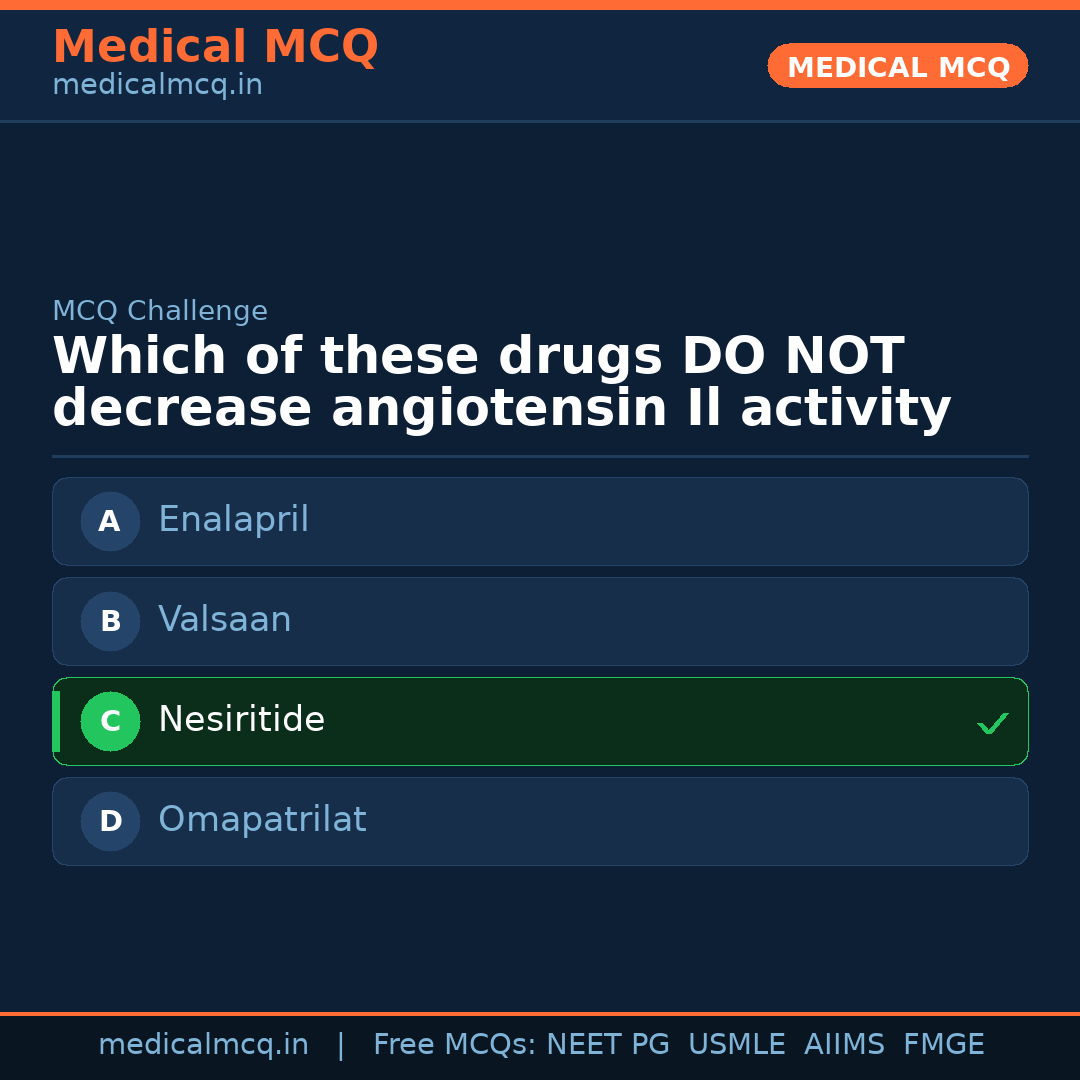Click the USMLE footer label

736,1045
